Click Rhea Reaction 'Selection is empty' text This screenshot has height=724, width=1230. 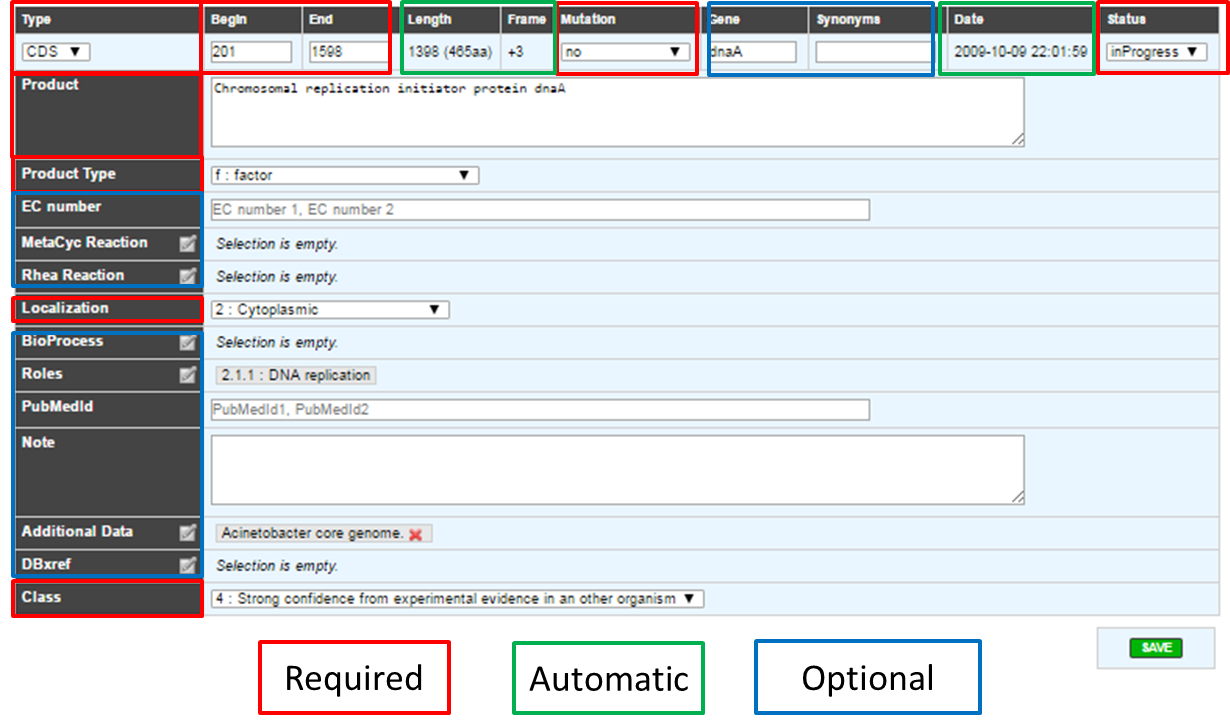[277, 277]
